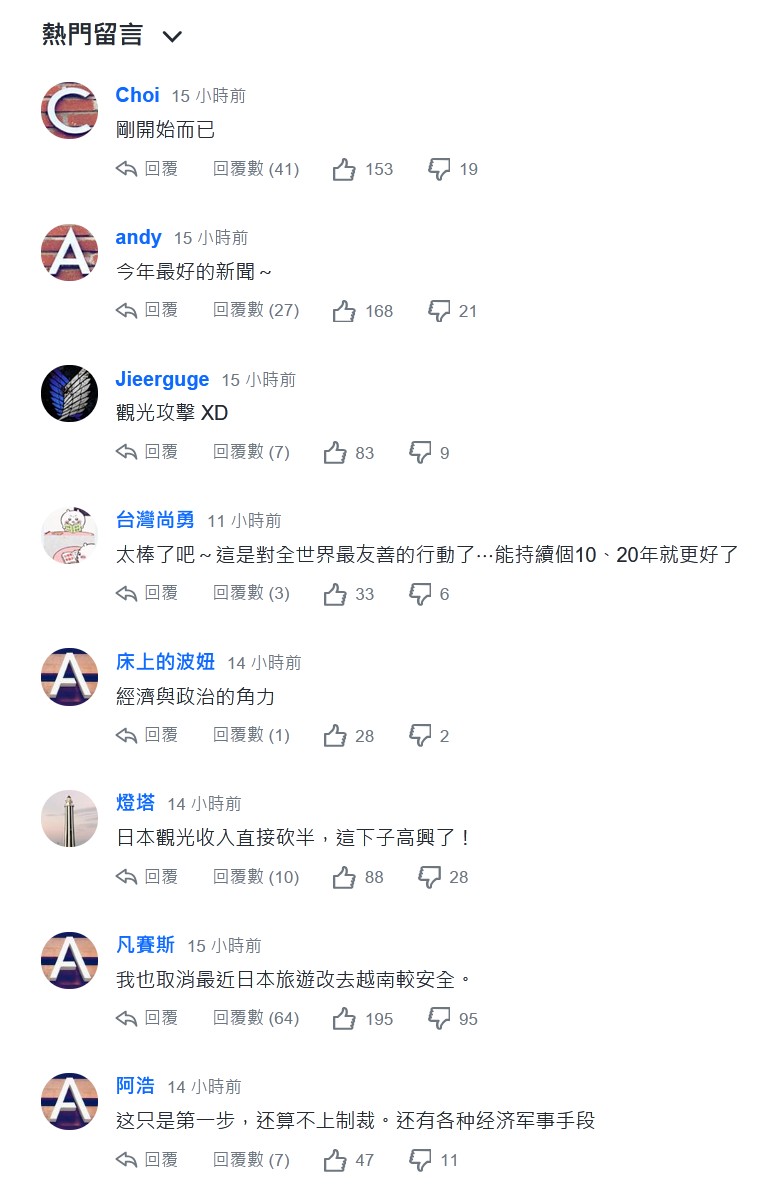
Task: Thumbs-up andy's comment
Action: click(x=344, y=311)
